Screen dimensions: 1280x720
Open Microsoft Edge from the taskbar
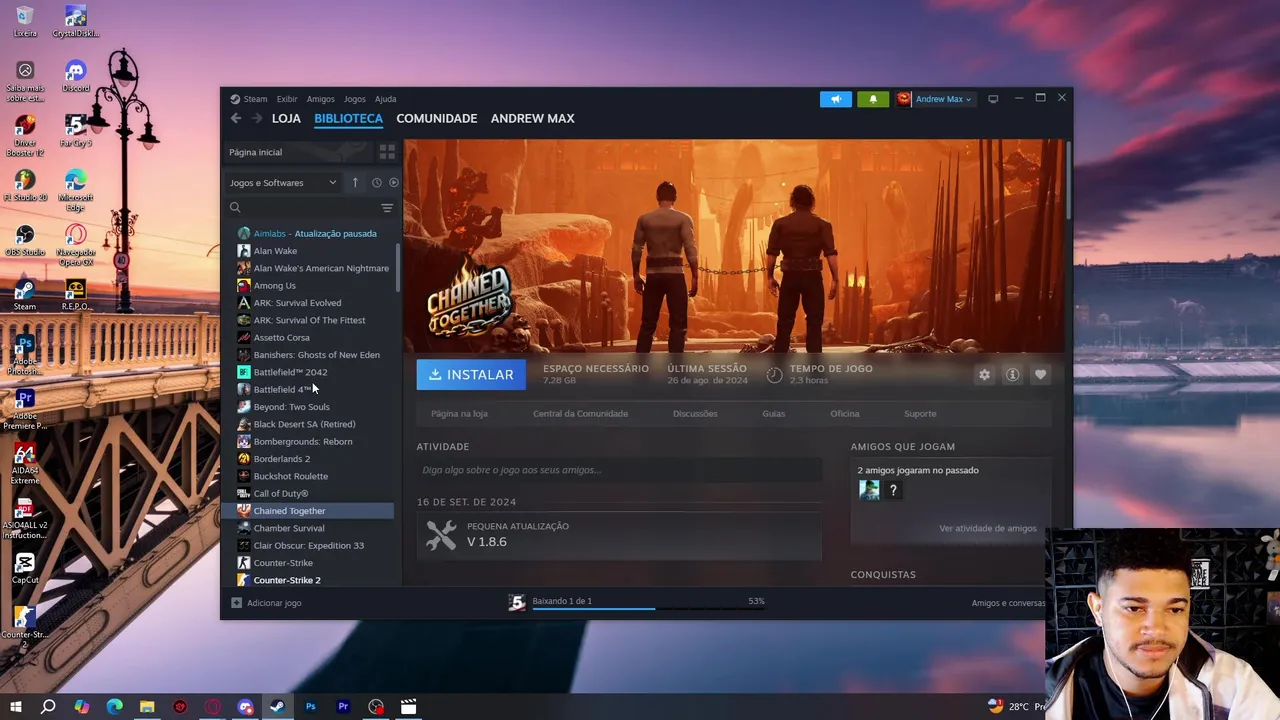[114, 707]
